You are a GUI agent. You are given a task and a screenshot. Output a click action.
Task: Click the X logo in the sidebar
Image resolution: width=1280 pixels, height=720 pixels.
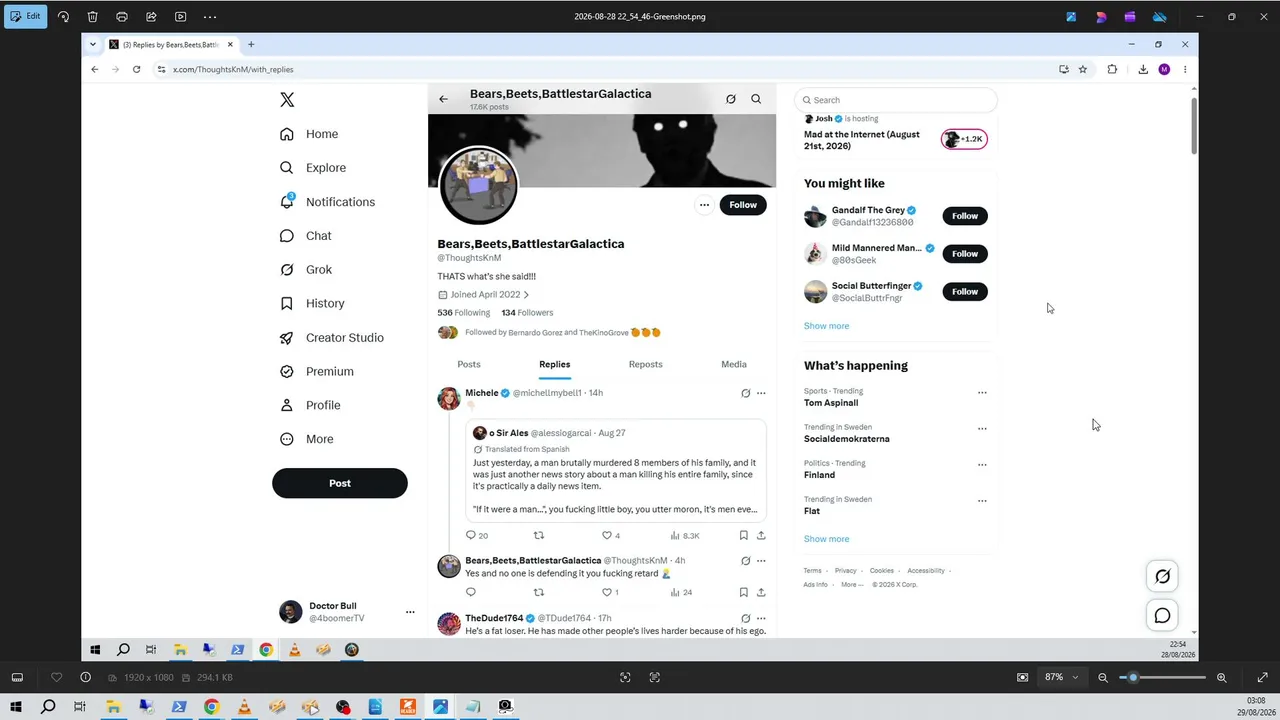[x=287, y=99]
